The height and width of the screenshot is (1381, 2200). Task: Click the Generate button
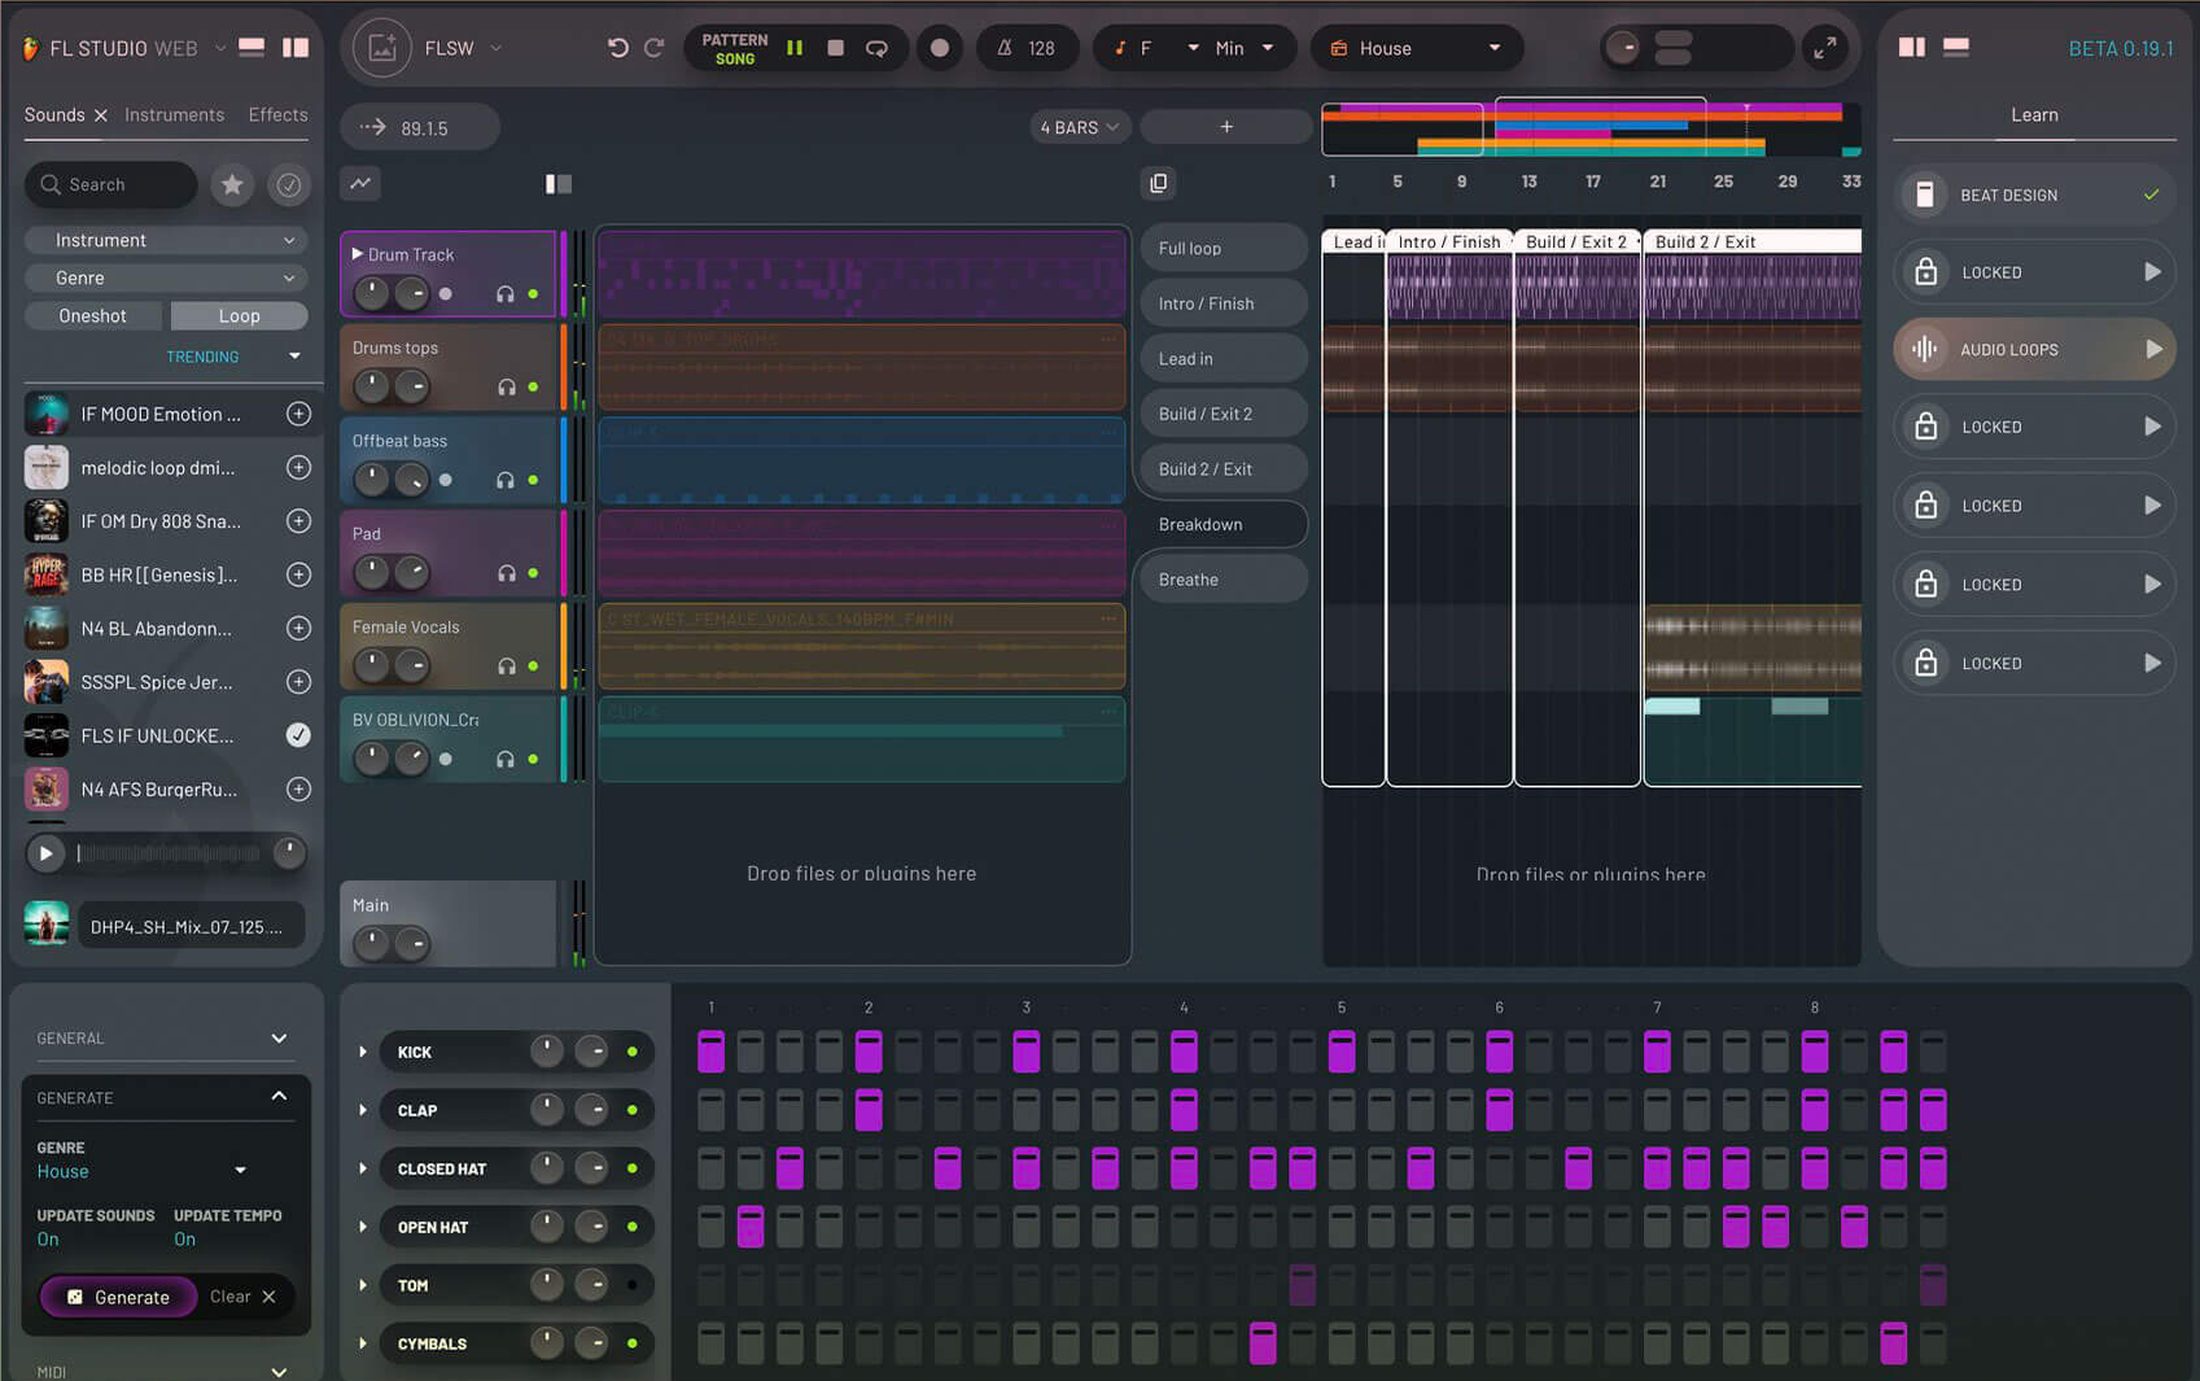(118, 1297)
